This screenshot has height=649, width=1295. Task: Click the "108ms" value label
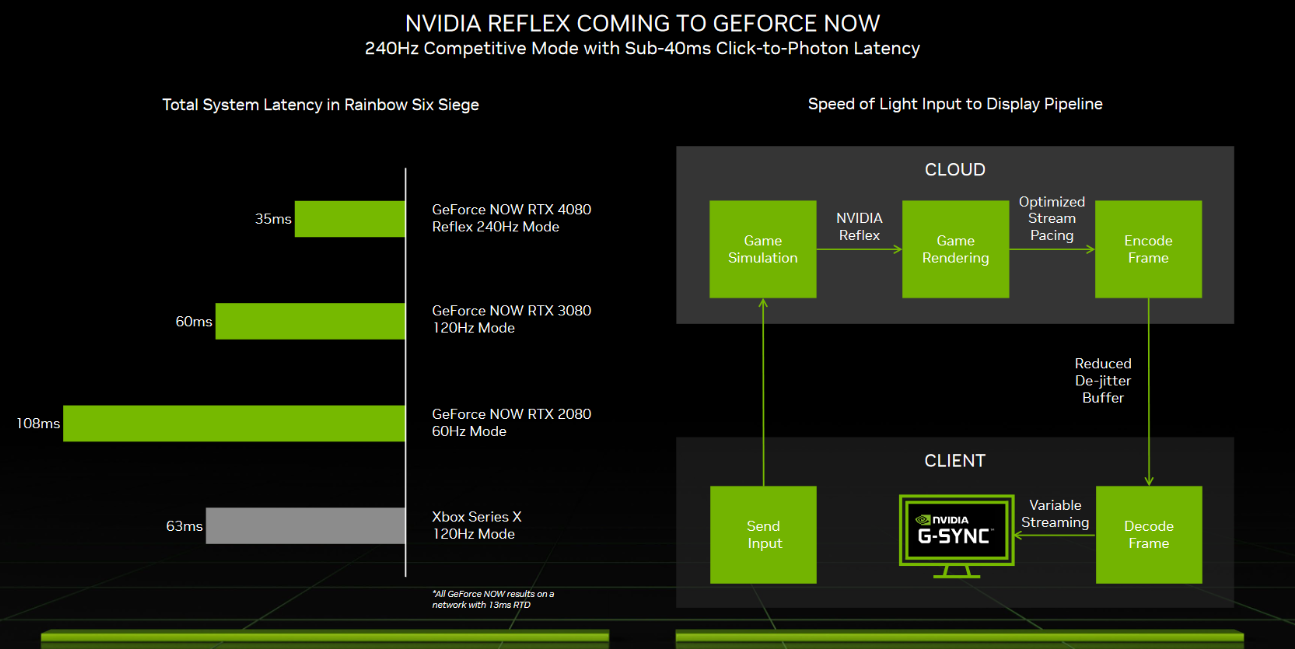[x=38, y=423]
